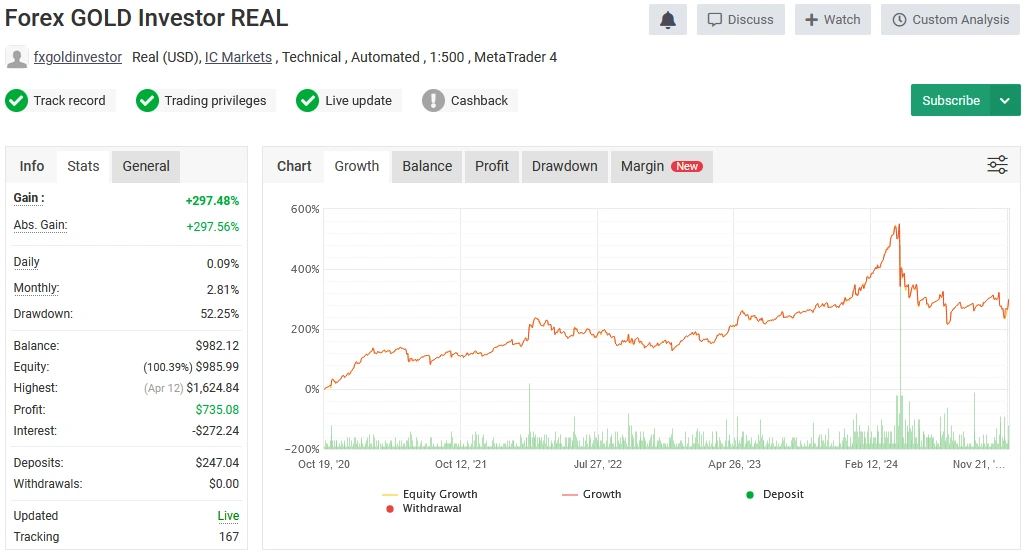Add system to Watch list

[833, 20]
